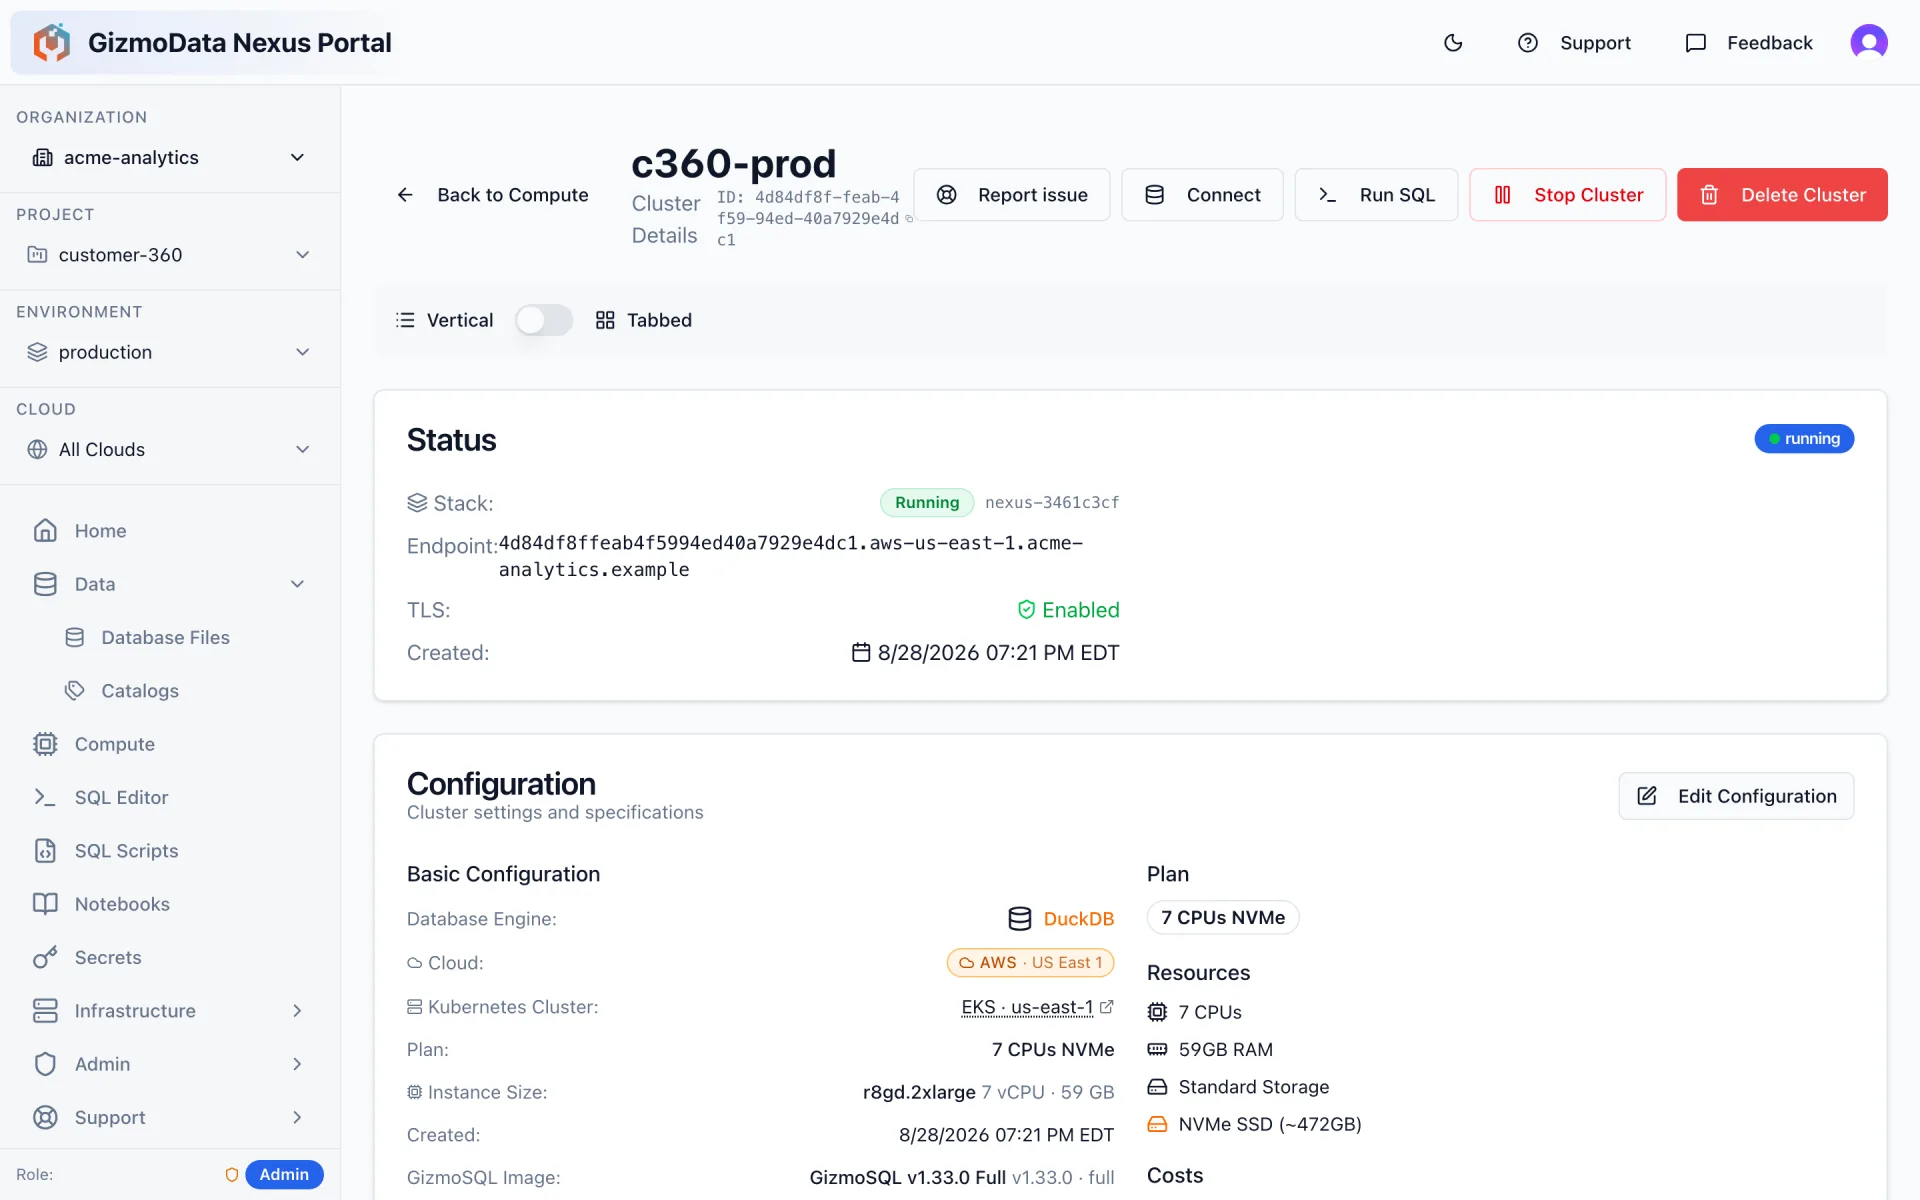Viewport: 1920px width, 1200px height.
Task: Click the Compute chip icon
Action: click(x=45, y=744)
